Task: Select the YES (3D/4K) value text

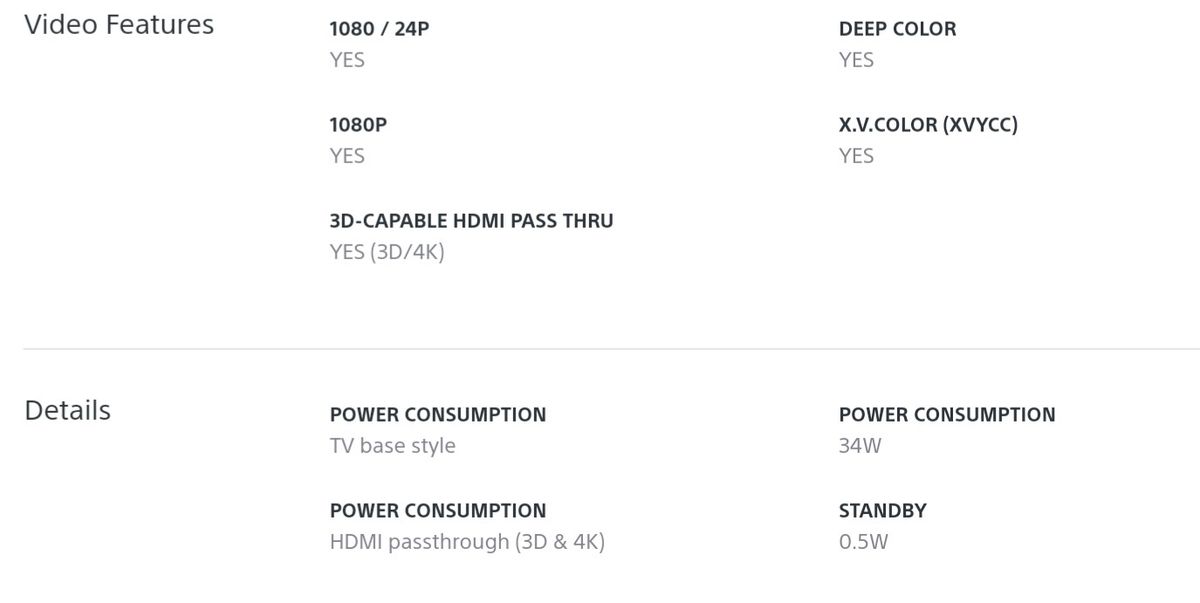Action: point(387,252)
